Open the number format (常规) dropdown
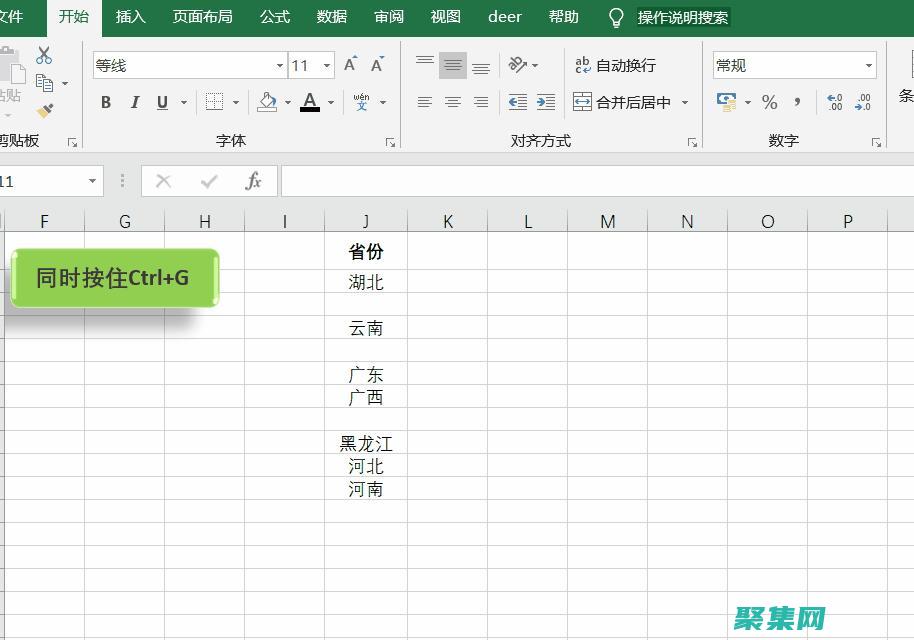Image resolution: width=914 pixels, height=640 pixels. (x=869, y=64)
